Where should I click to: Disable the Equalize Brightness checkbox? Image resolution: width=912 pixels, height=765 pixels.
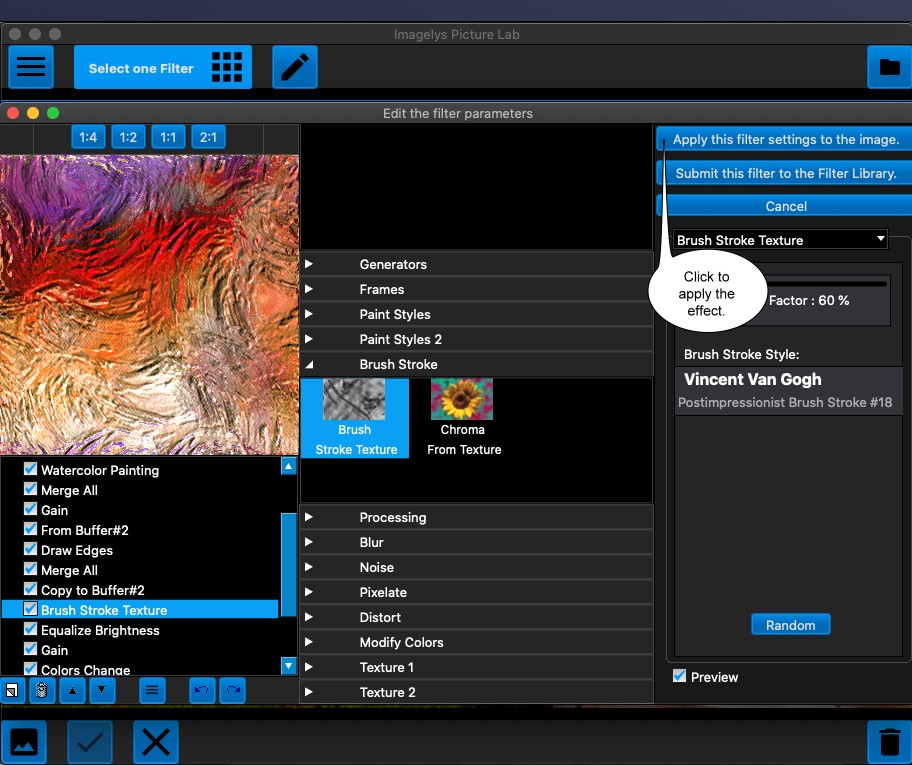(30, 629)
